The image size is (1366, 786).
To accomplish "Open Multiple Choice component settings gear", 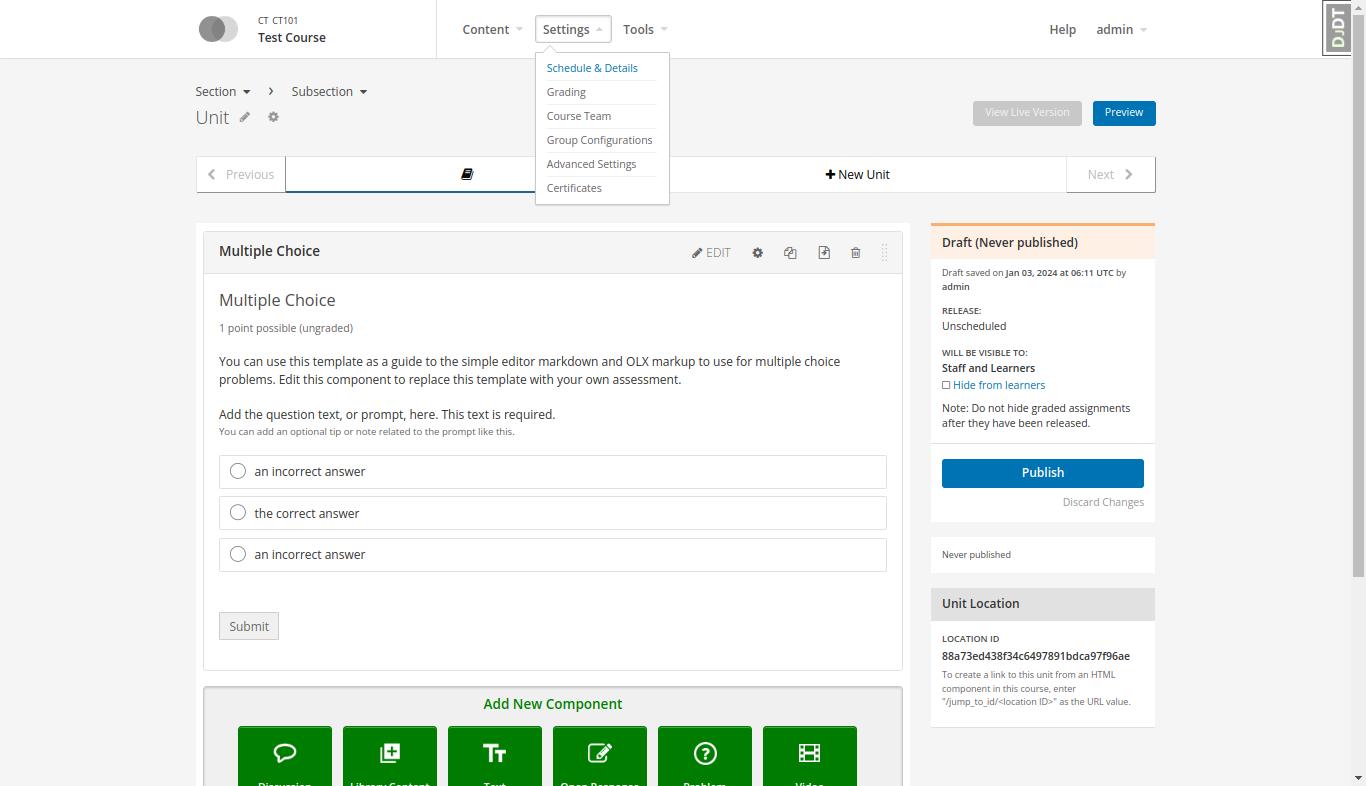I will pyautogui.click(x=757, y=253).
